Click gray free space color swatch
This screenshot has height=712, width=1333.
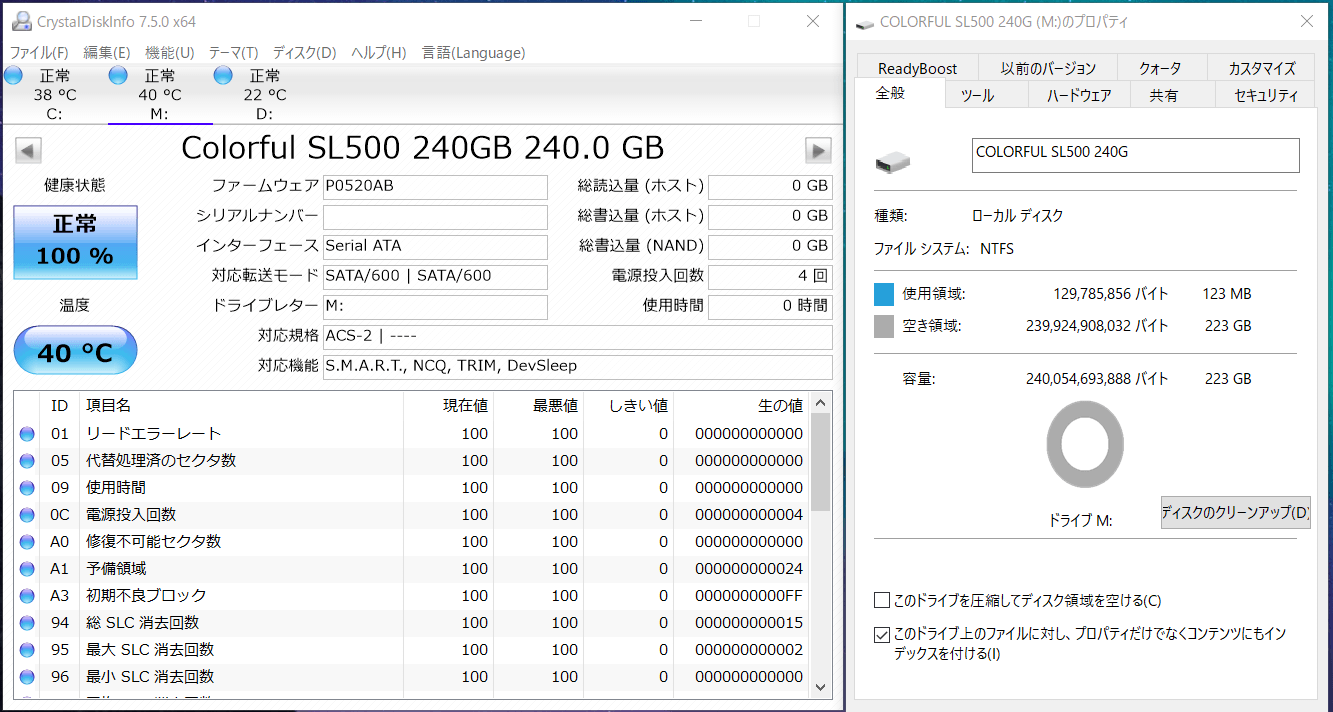tap(884, 326)
